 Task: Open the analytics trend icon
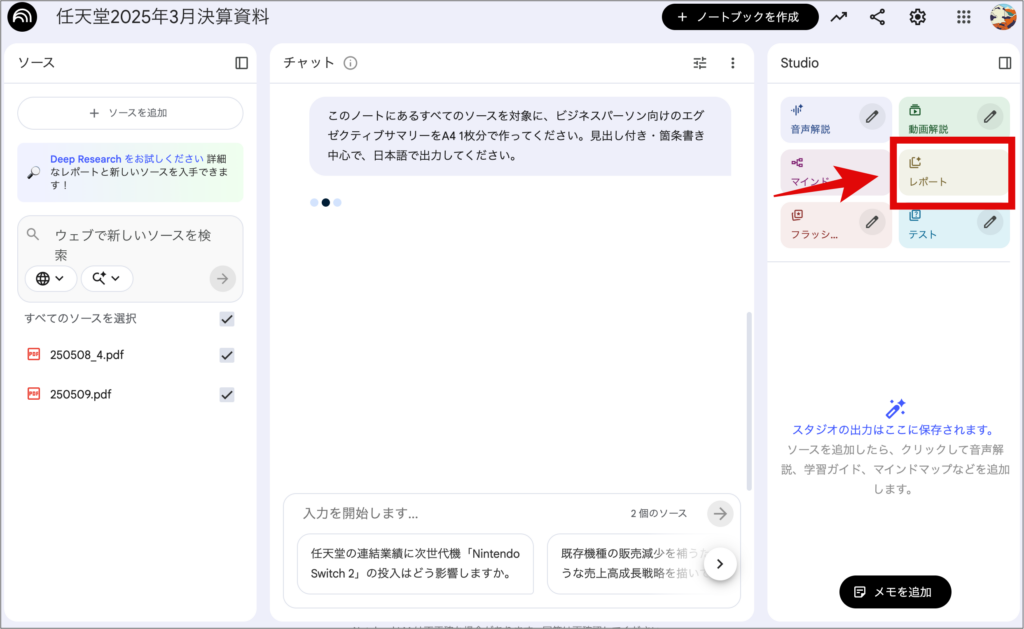click(x=838, y=17)
